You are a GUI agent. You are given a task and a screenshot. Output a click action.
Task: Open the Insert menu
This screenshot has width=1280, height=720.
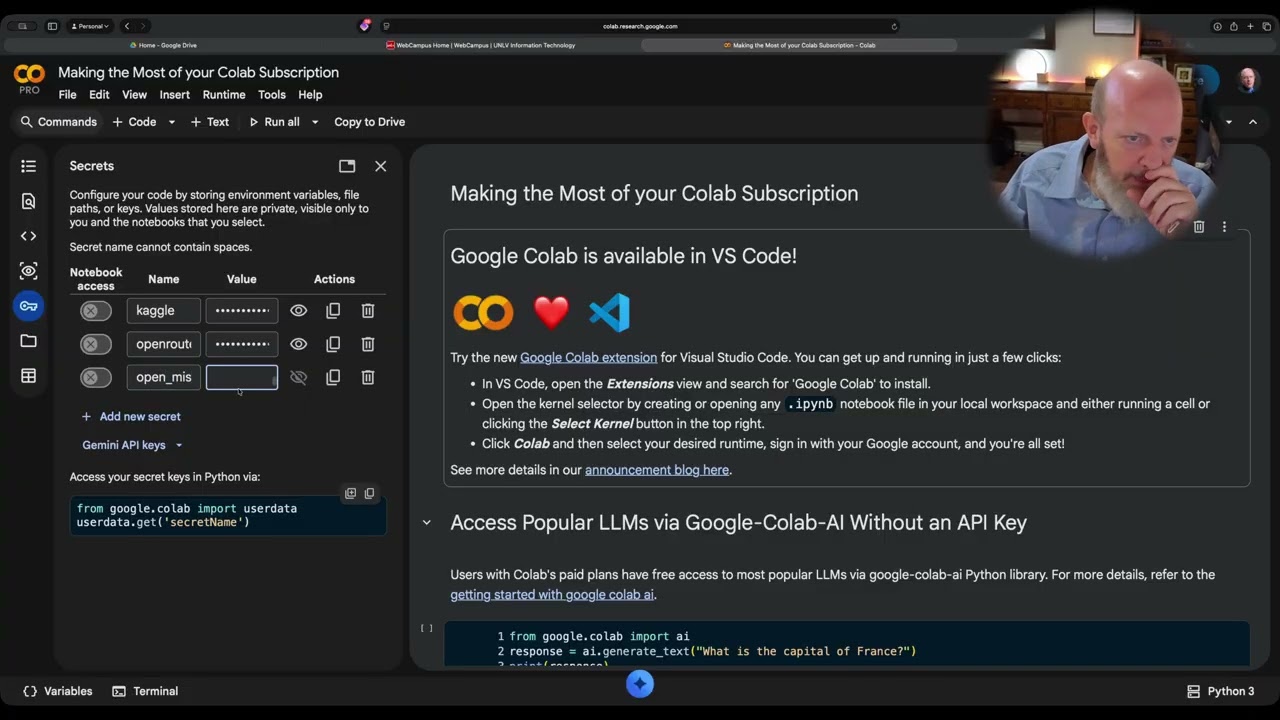tap(174, 95)
